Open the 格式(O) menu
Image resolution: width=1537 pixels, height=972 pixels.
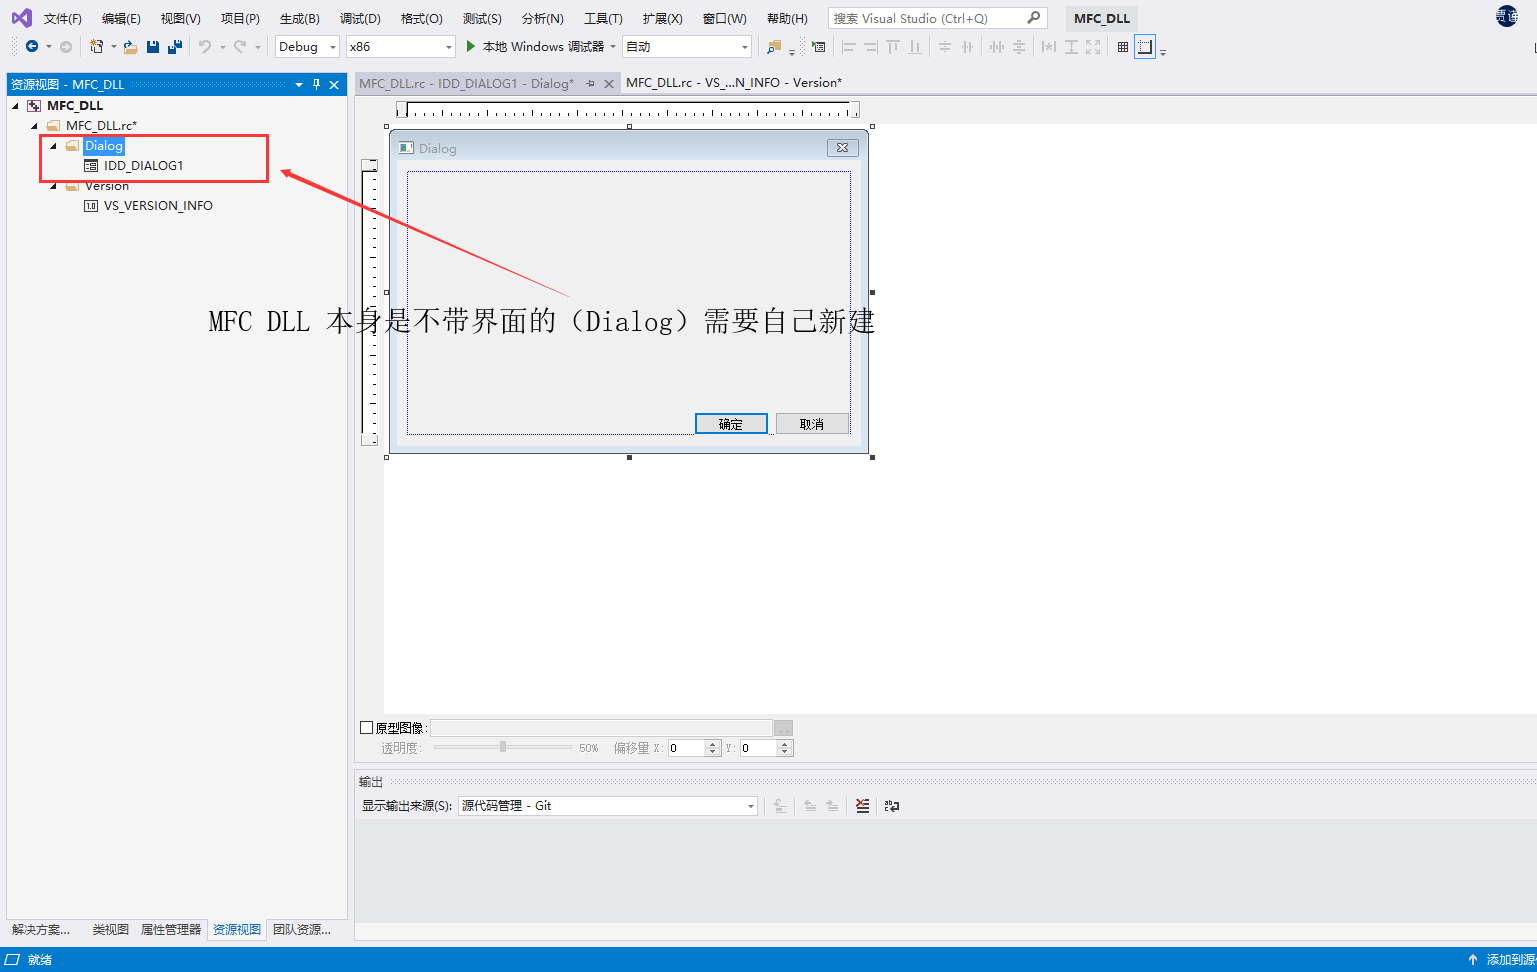pos(421,18)
